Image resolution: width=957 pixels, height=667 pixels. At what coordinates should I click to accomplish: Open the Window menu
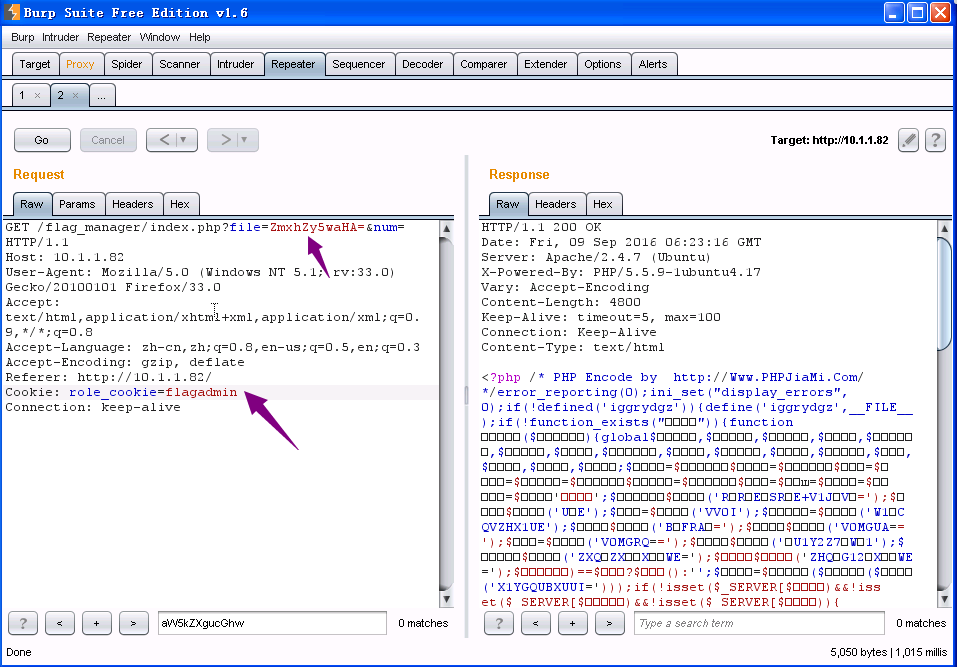(x=160, y=37)
